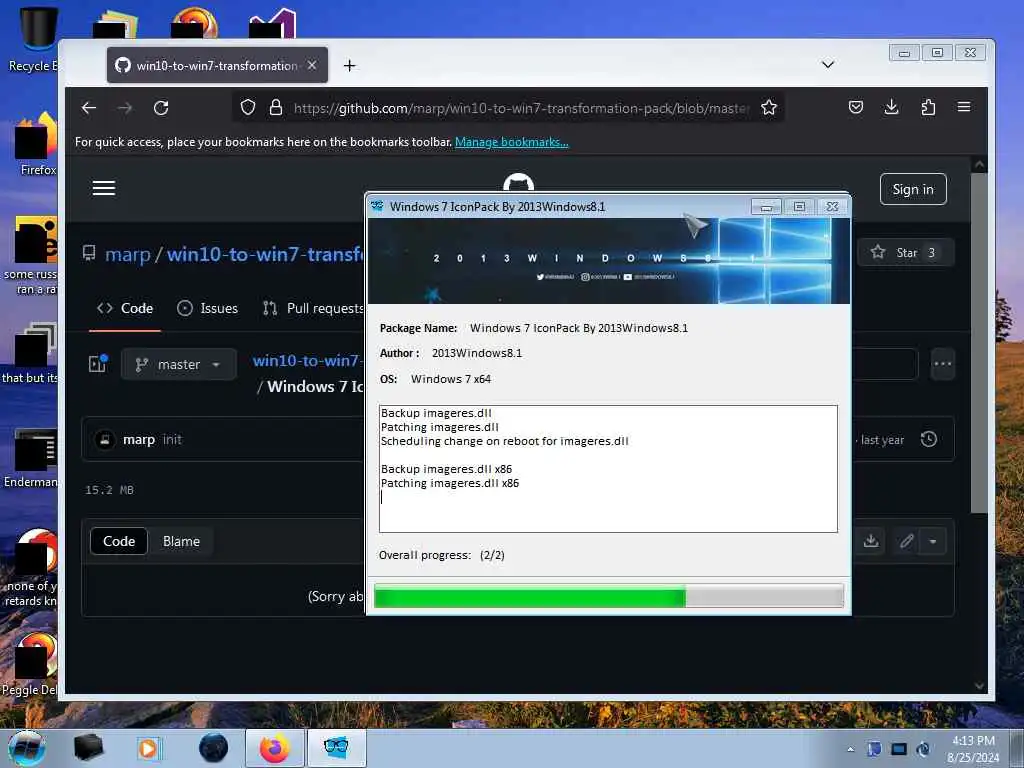Screen dimensions: 1024x768
Task: Go to GitHub homepage via Octocat logo
Action: pyautogui.click(x=519, y=183)
